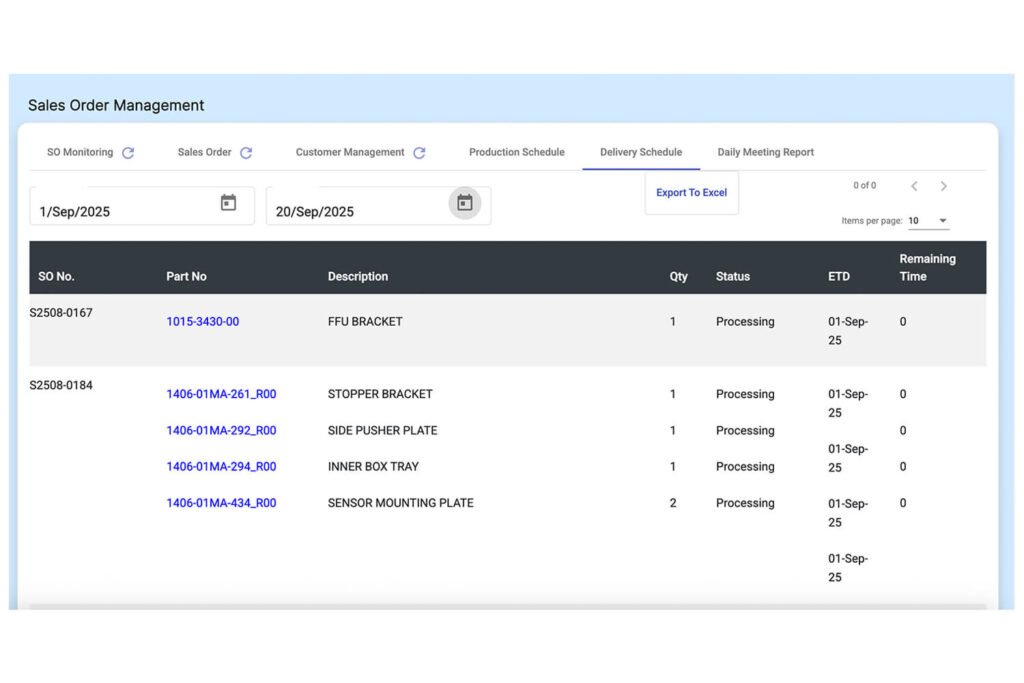Screen dimensions: 1024x683
Task: Switch to Production Schedule tab
Action: 516,152
